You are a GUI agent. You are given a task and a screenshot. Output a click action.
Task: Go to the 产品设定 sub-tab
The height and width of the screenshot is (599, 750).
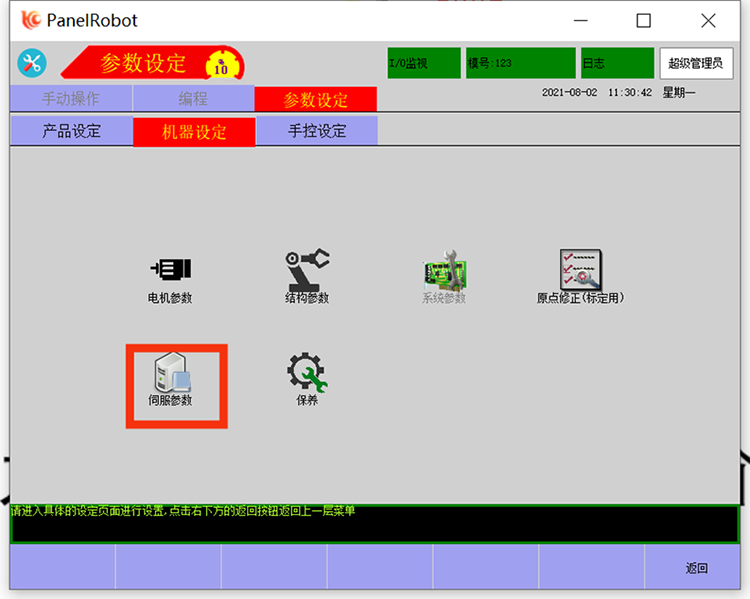71,131
